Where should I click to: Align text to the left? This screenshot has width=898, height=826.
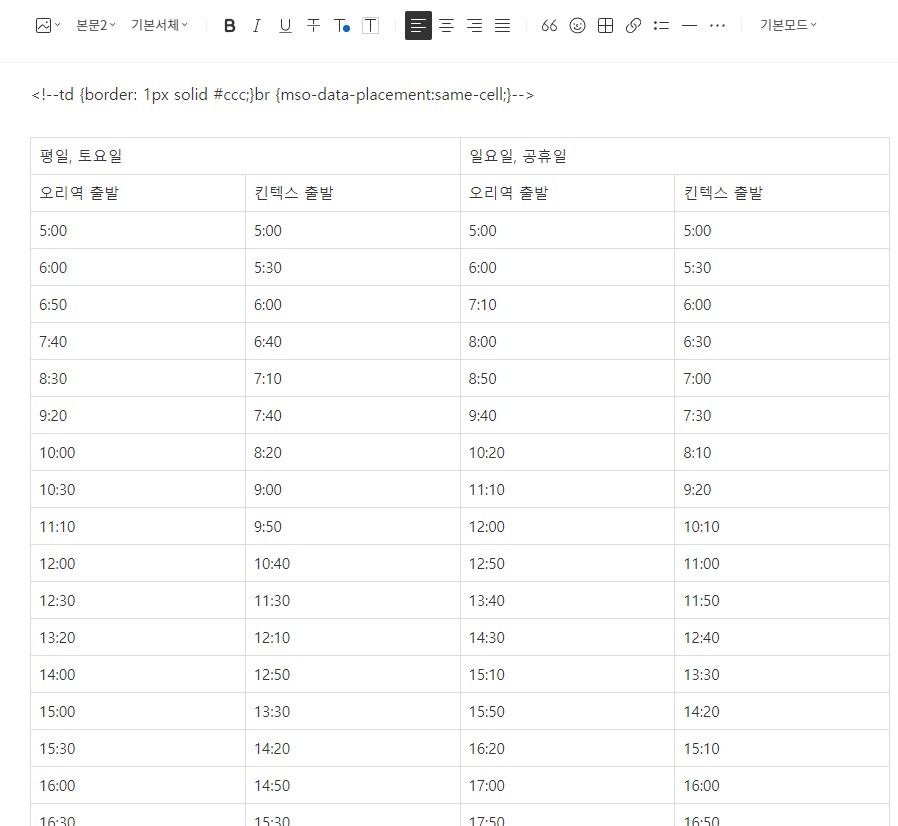pos(418,26)
